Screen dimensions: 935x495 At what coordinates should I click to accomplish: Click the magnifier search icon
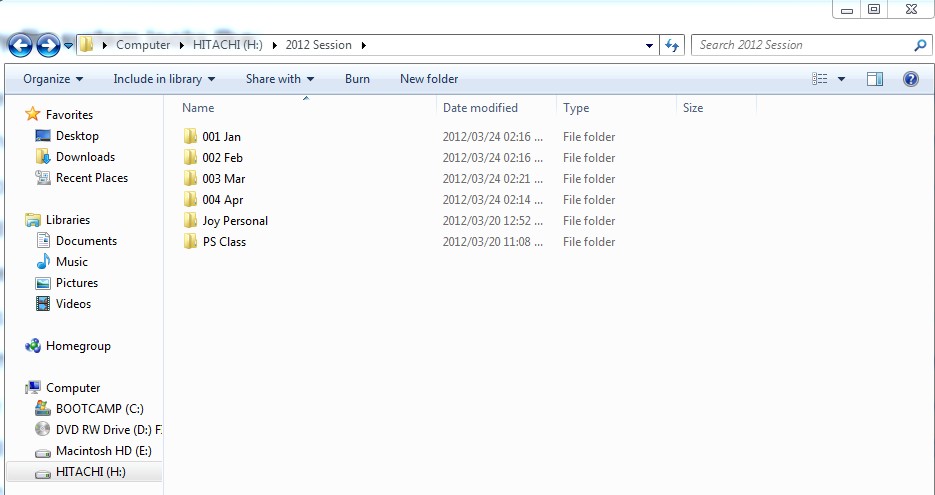(921, 45)
